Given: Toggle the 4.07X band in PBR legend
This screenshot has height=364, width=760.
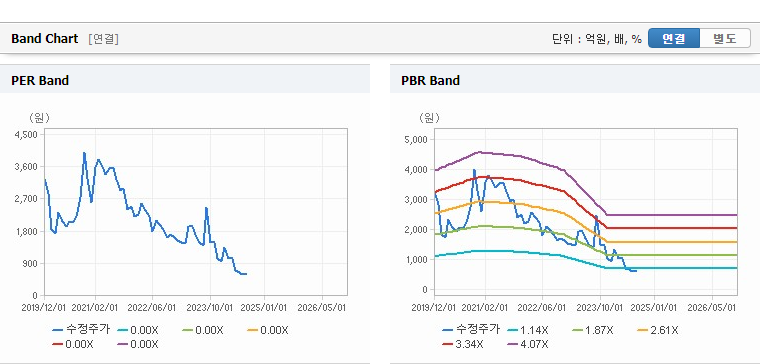Looking at the screenshot, I should tap(527, 344).
